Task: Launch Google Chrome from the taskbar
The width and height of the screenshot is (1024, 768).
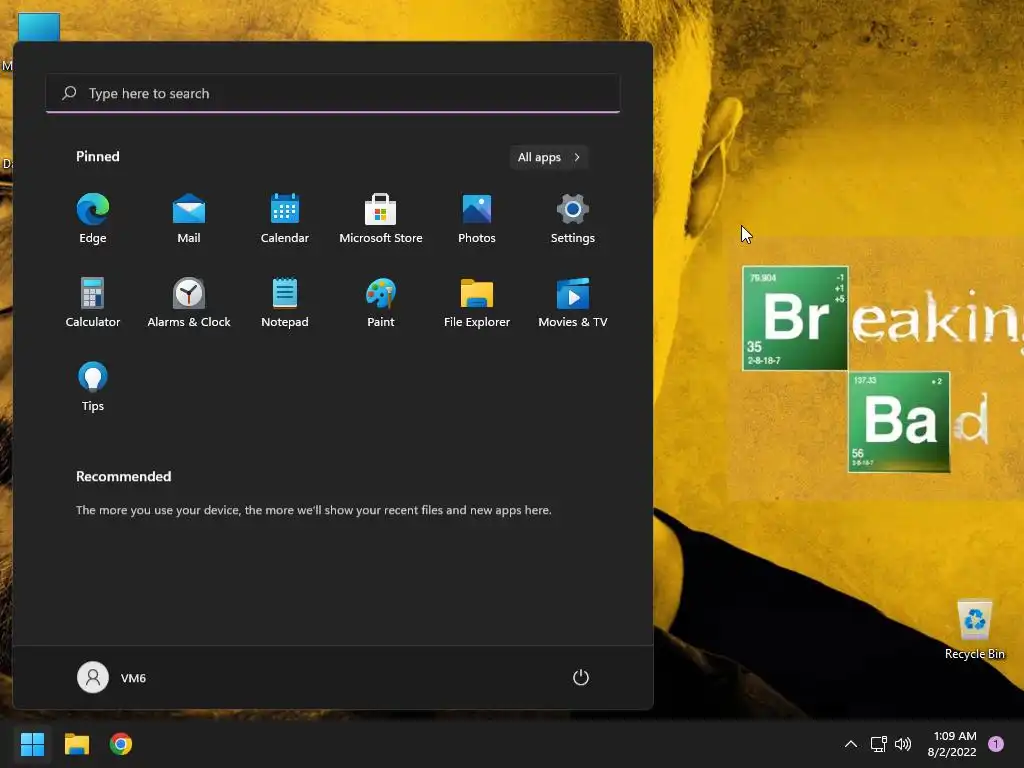Action: 121,744
